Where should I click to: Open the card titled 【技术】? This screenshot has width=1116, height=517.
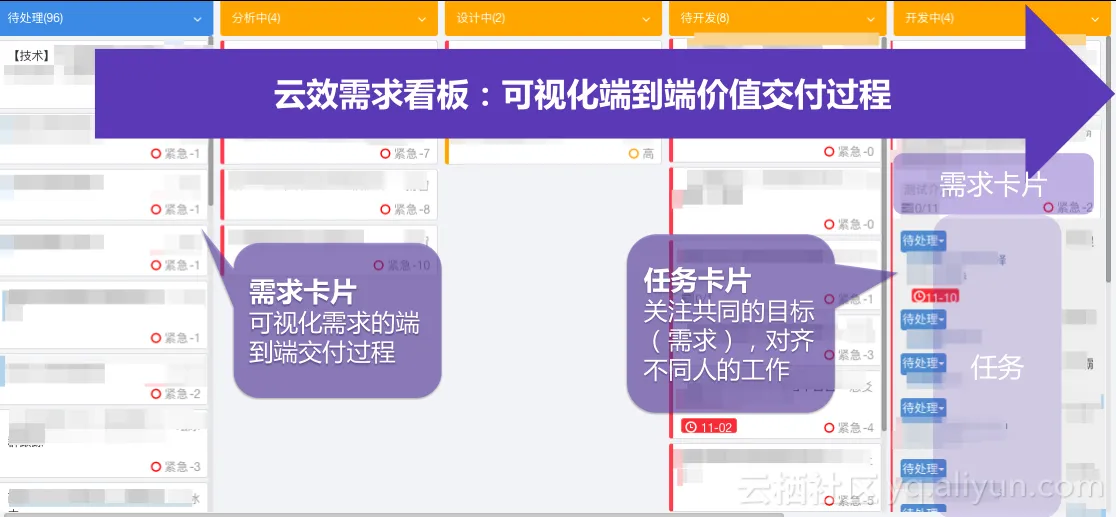click(x=105, y=73)
